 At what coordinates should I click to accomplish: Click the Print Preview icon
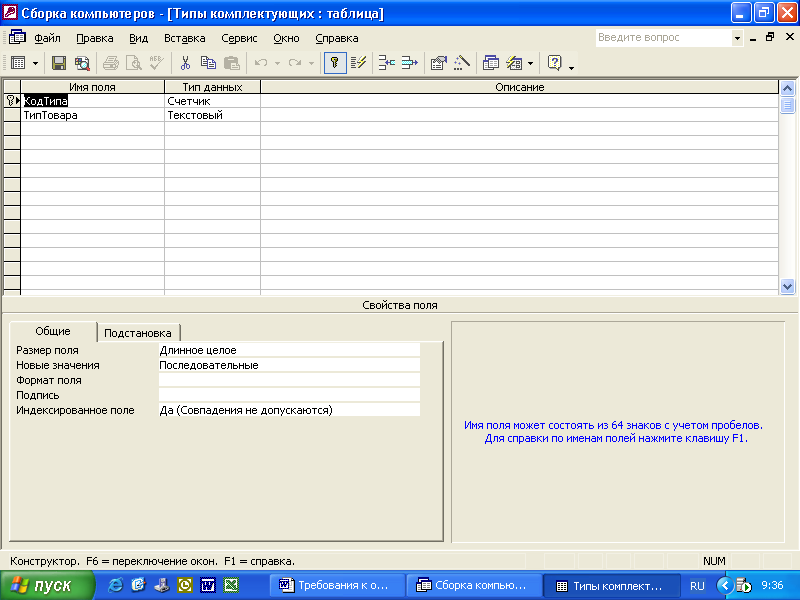click(134, 63)
